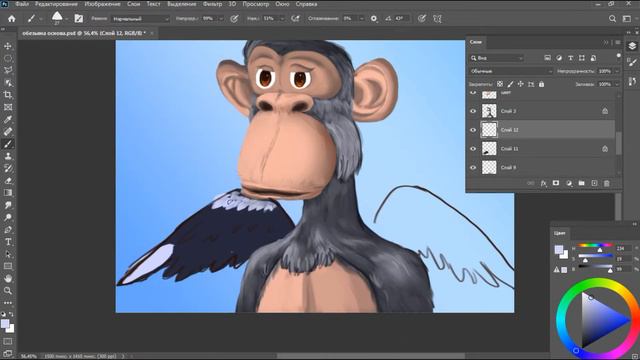Toggle the layer filter on/off switch
The image size is (640, 360).
click(619, 56)
